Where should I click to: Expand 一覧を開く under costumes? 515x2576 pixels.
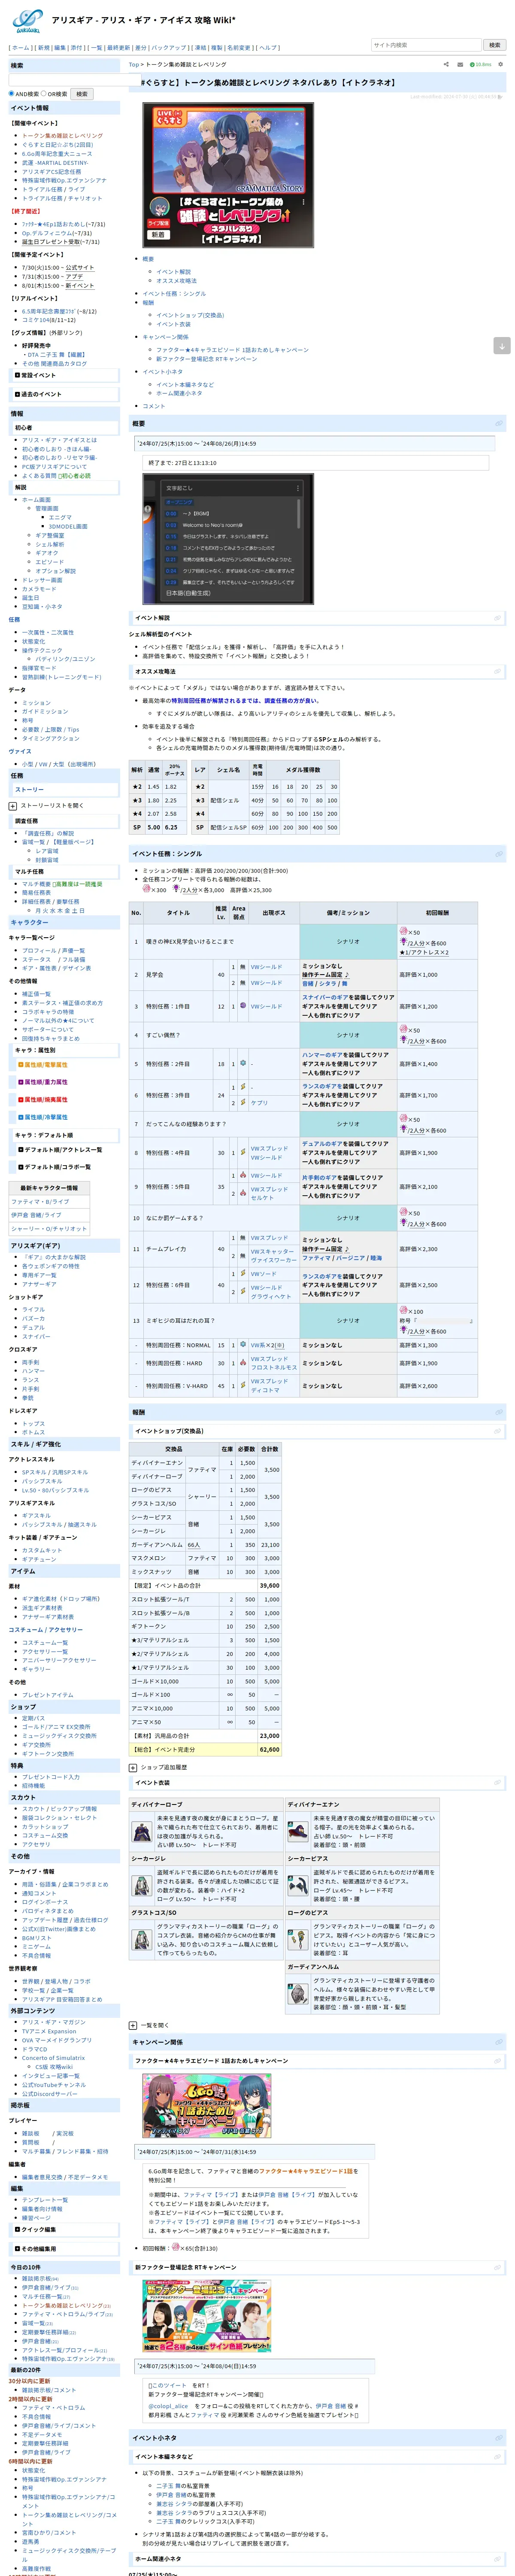click(133, 2025)
